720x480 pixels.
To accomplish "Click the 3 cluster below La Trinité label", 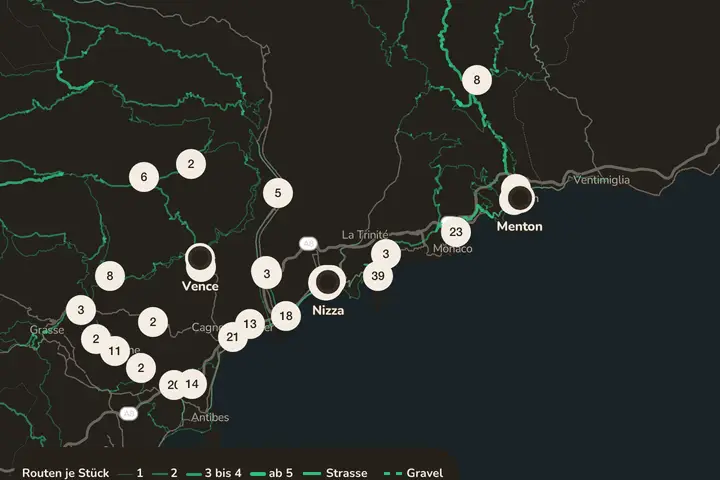I will (386, 254).
